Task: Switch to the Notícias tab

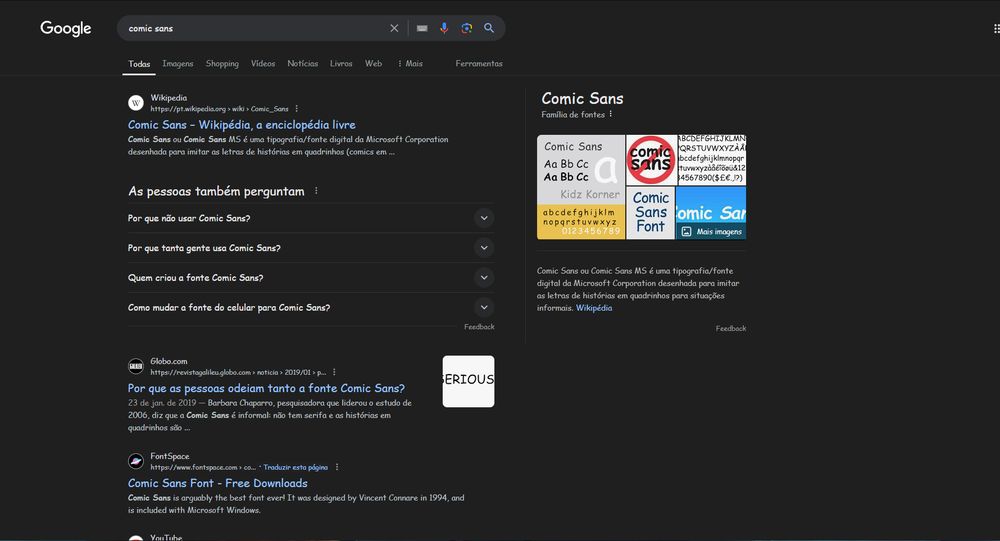Action: [302, 63]
